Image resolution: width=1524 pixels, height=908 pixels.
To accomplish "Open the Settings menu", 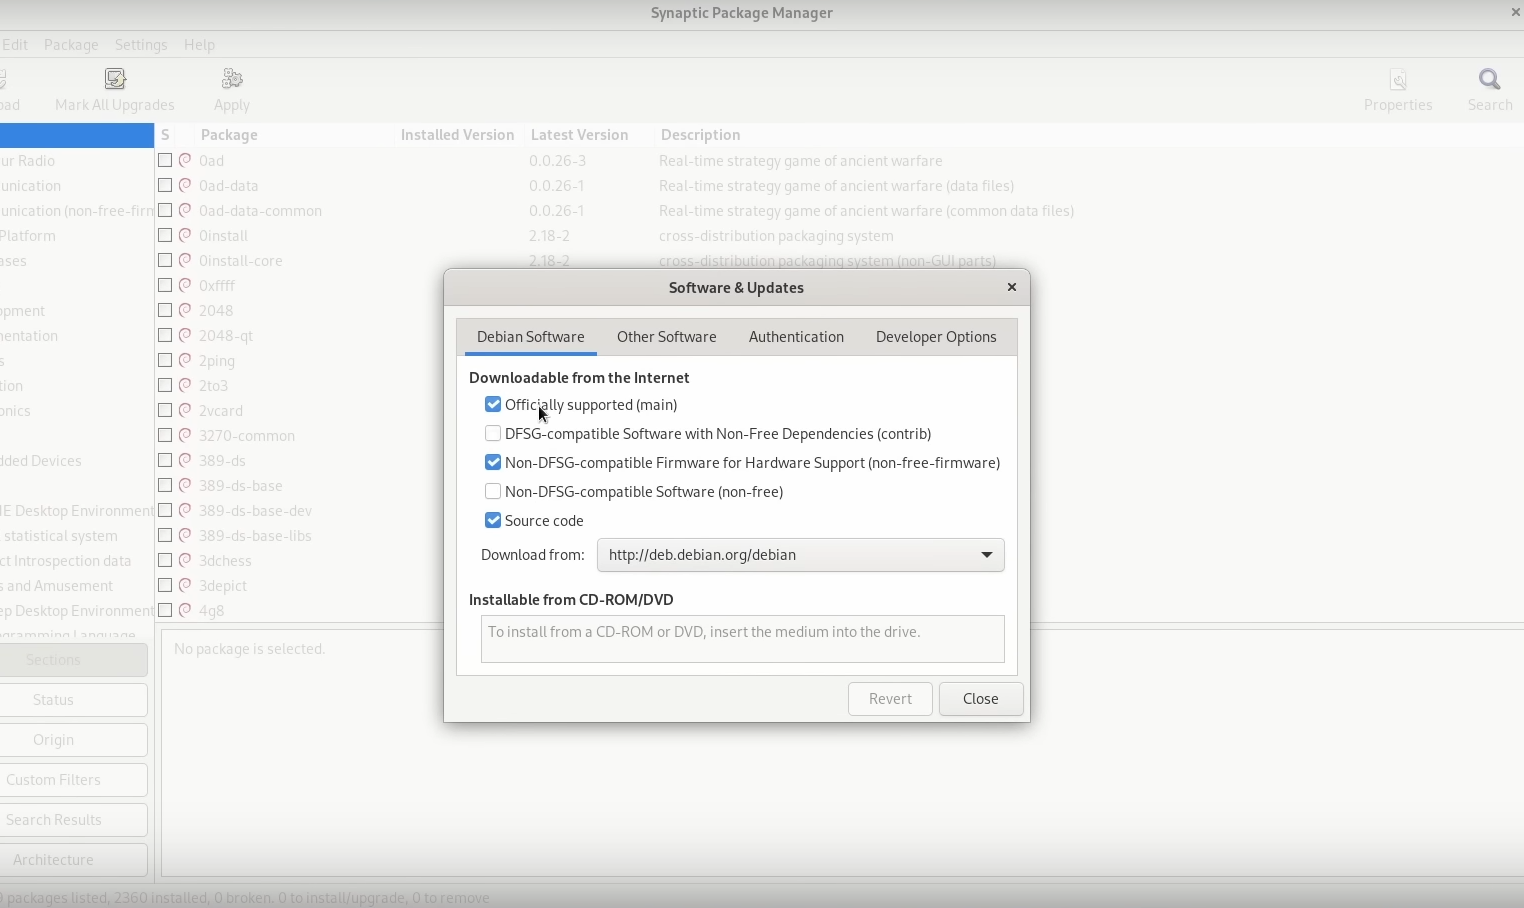I will pyautogui.click(x=141, y=45).
